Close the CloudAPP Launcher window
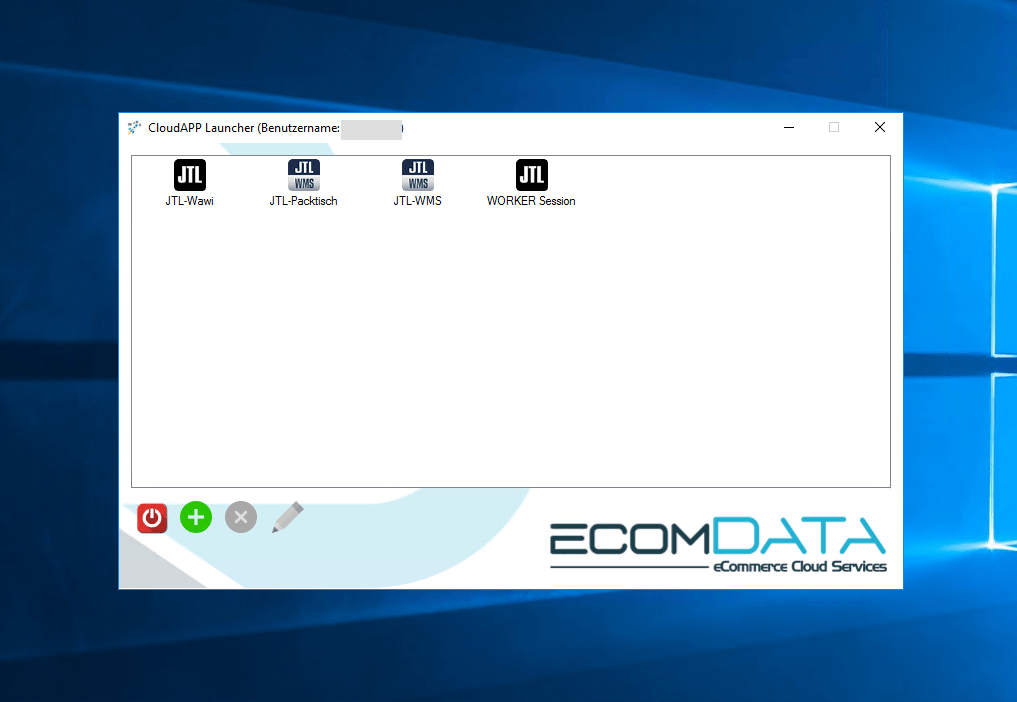The height and width of the screenshot is (702, 1017). pyautogui.click(x=879, y=128)
